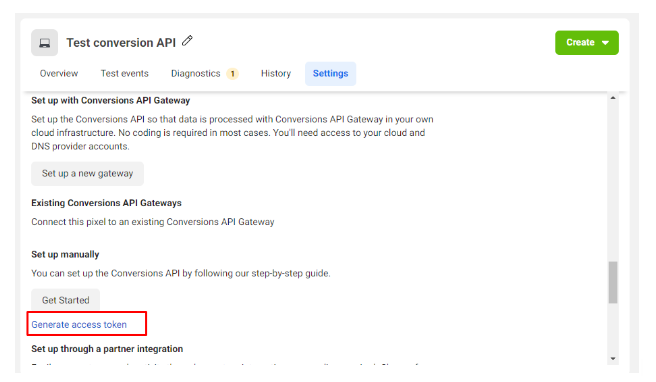Open the History tab
Image resolution: width=656 pixels, height=382 pixels.
pyautogui.click(x=276, y=74)
